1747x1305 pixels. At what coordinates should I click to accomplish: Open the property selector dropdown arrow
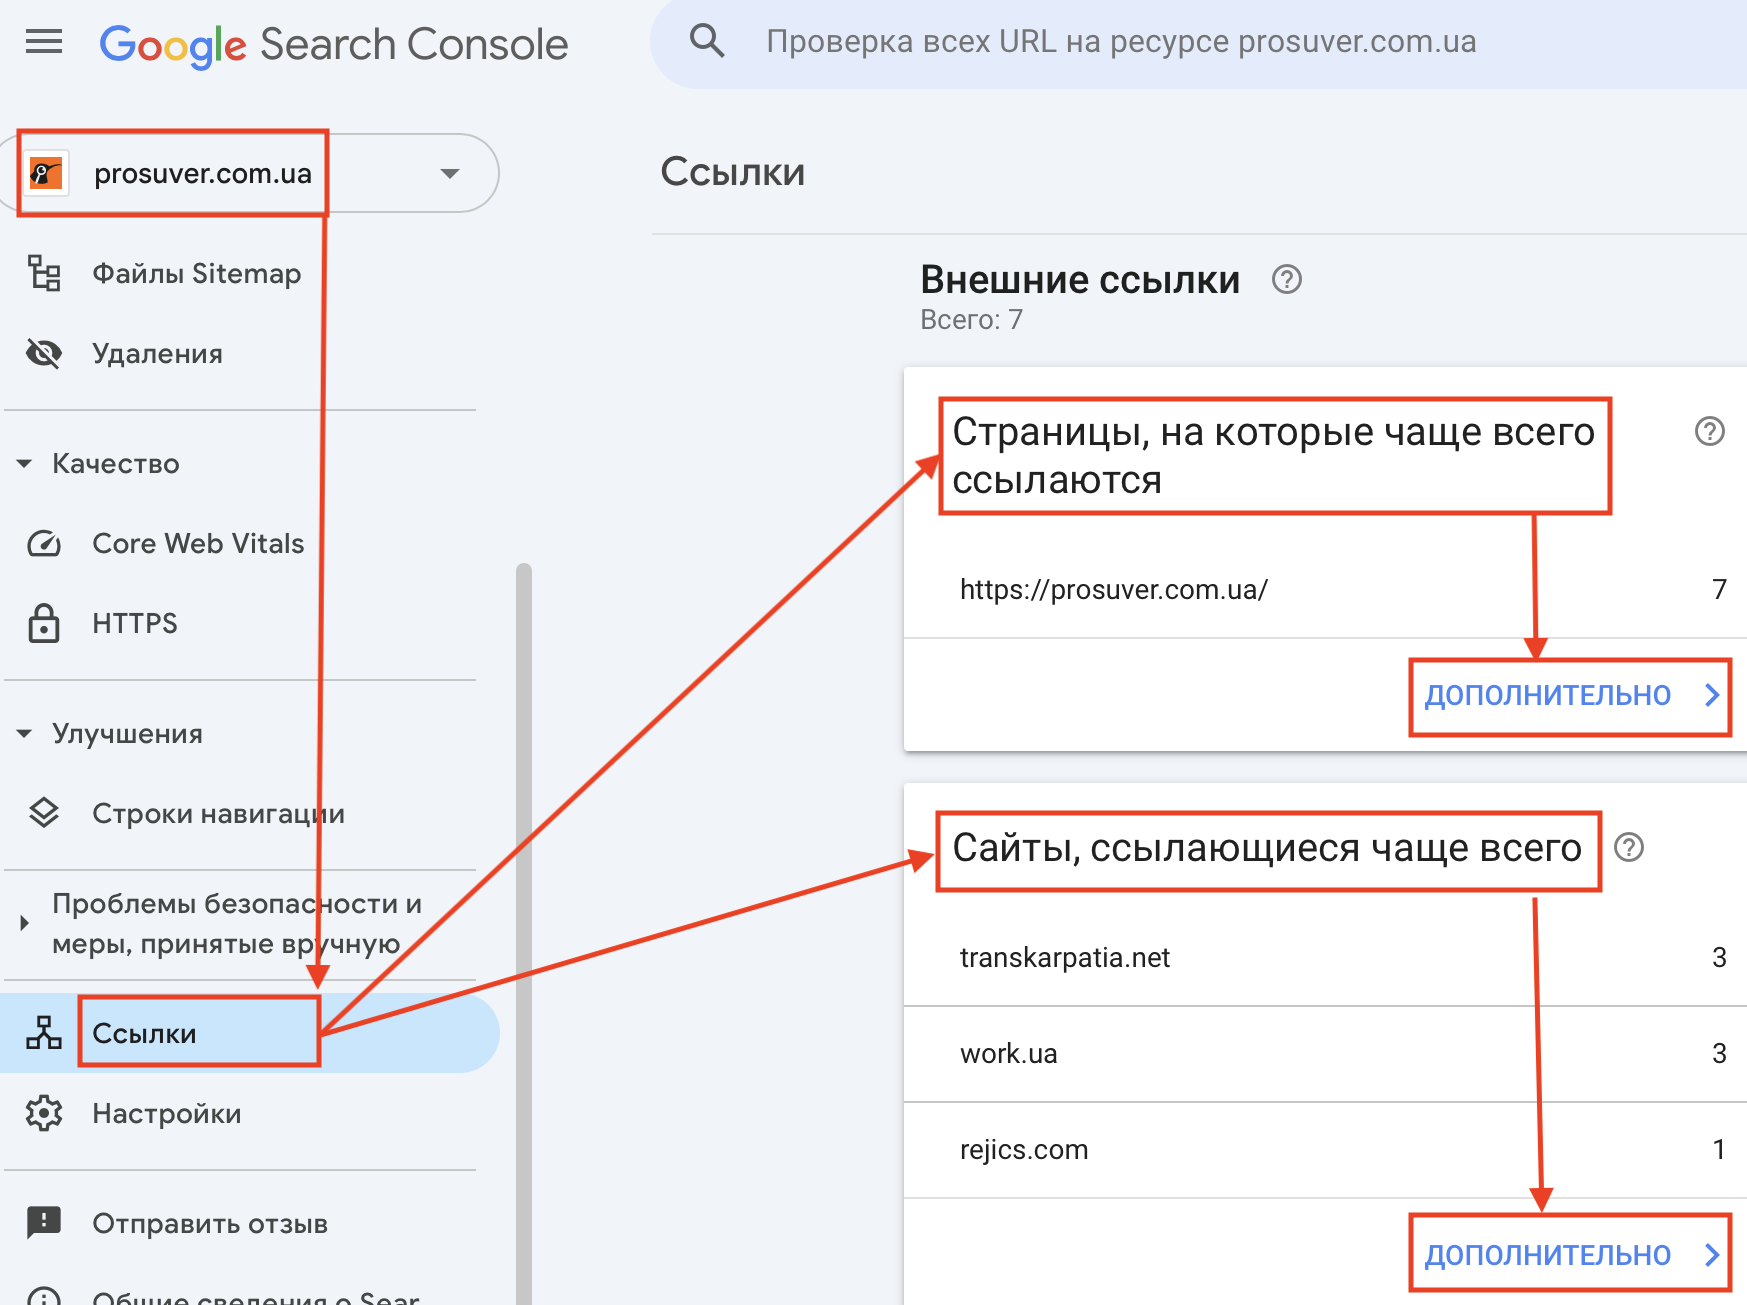tap(451, 172)
